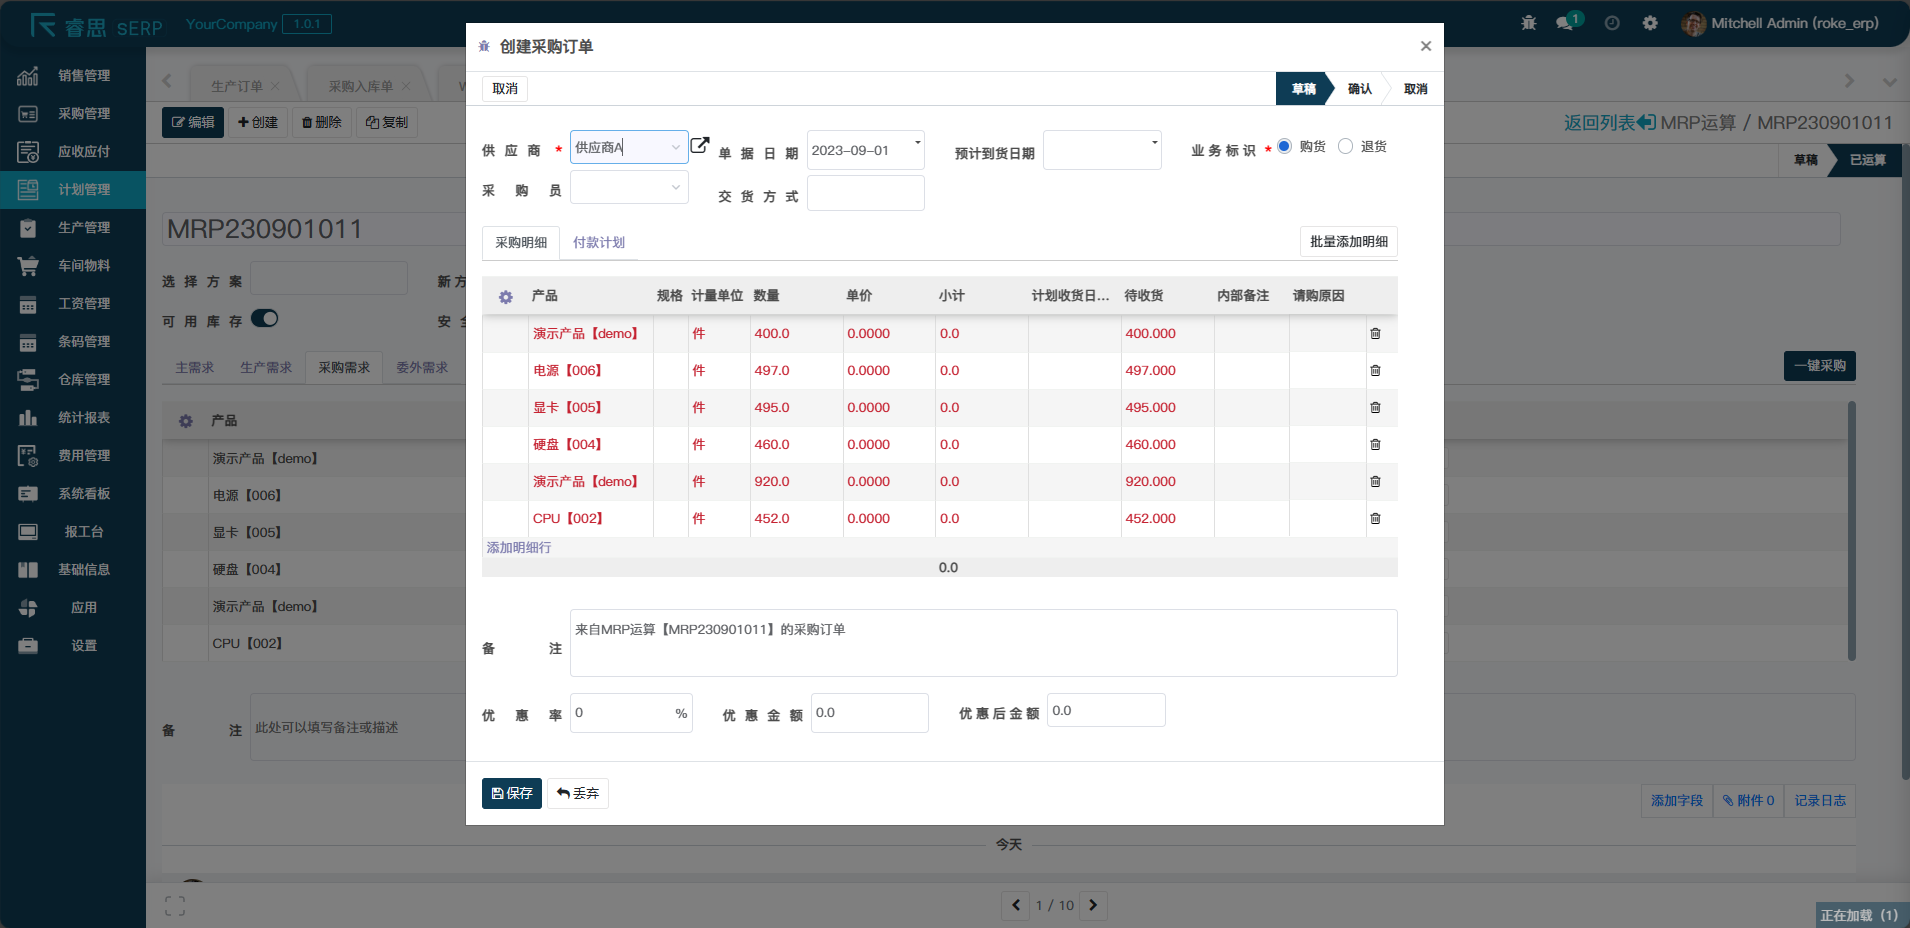Delete the 电源【006】 row with trash icon

pyautogui.click(x=1375, y=371)
